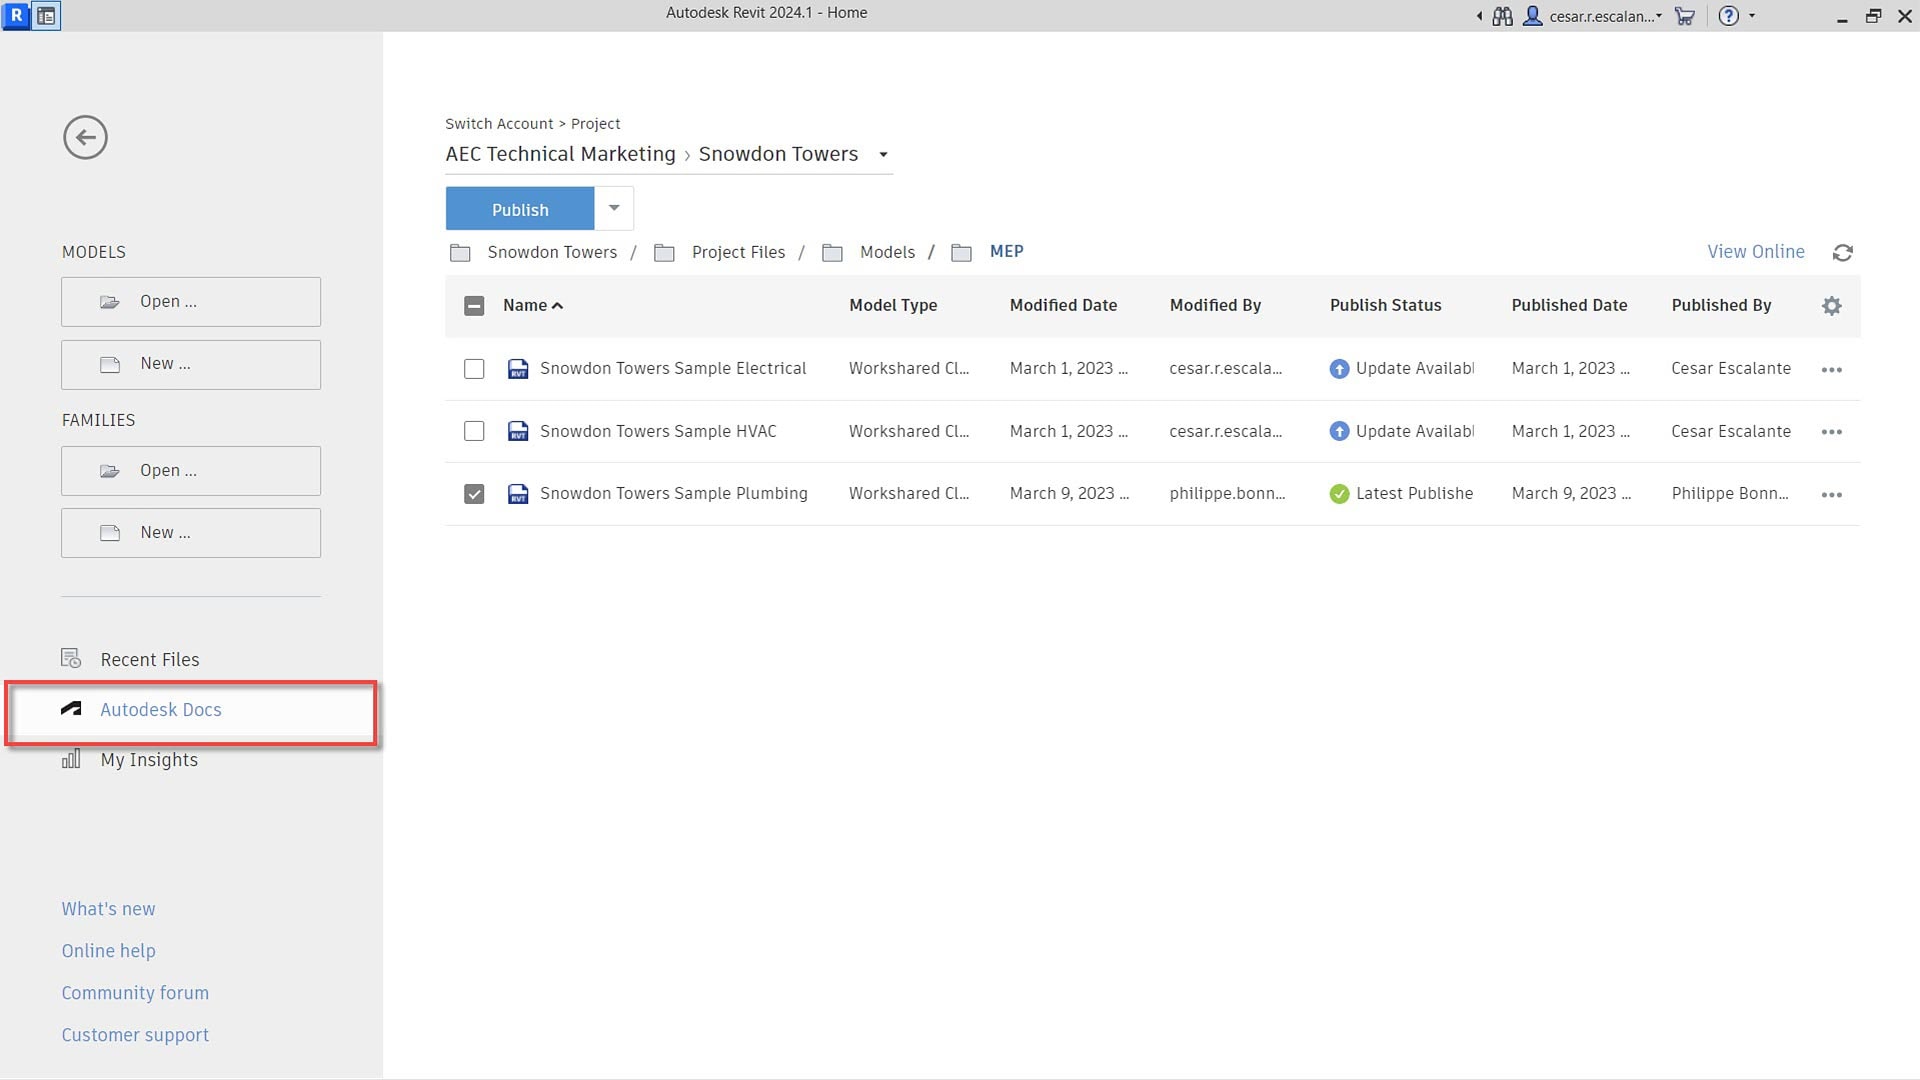Click the binoculars search icon in title bar
Viewport: 1920px width, 1080px height.
coord(1502,16)
